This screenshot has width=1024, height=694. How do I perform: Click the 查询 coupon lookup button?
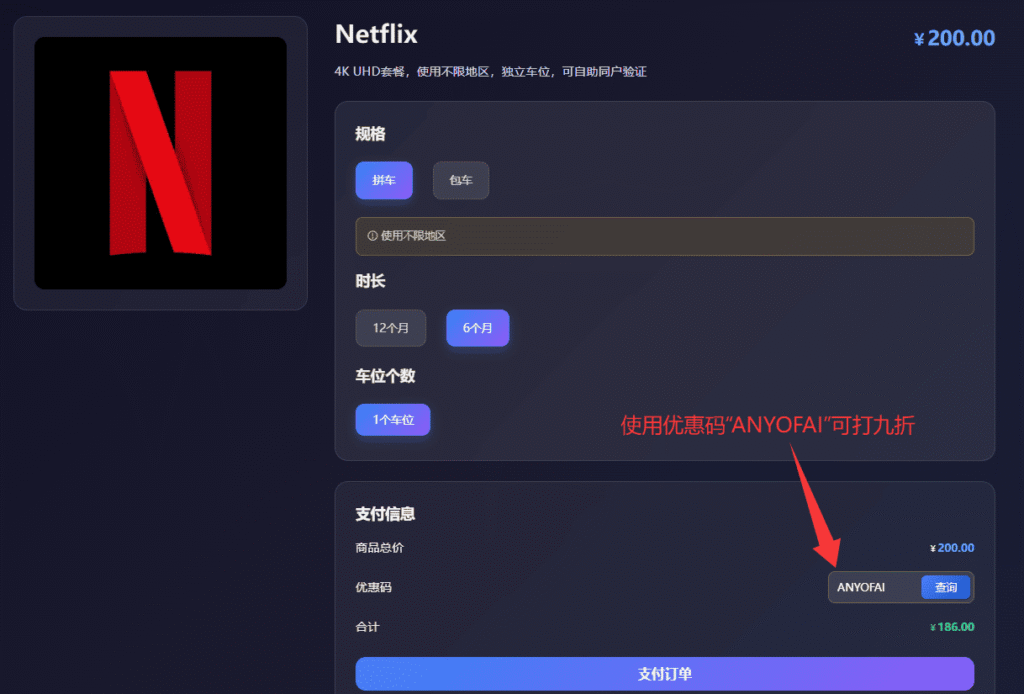(945, 587)
